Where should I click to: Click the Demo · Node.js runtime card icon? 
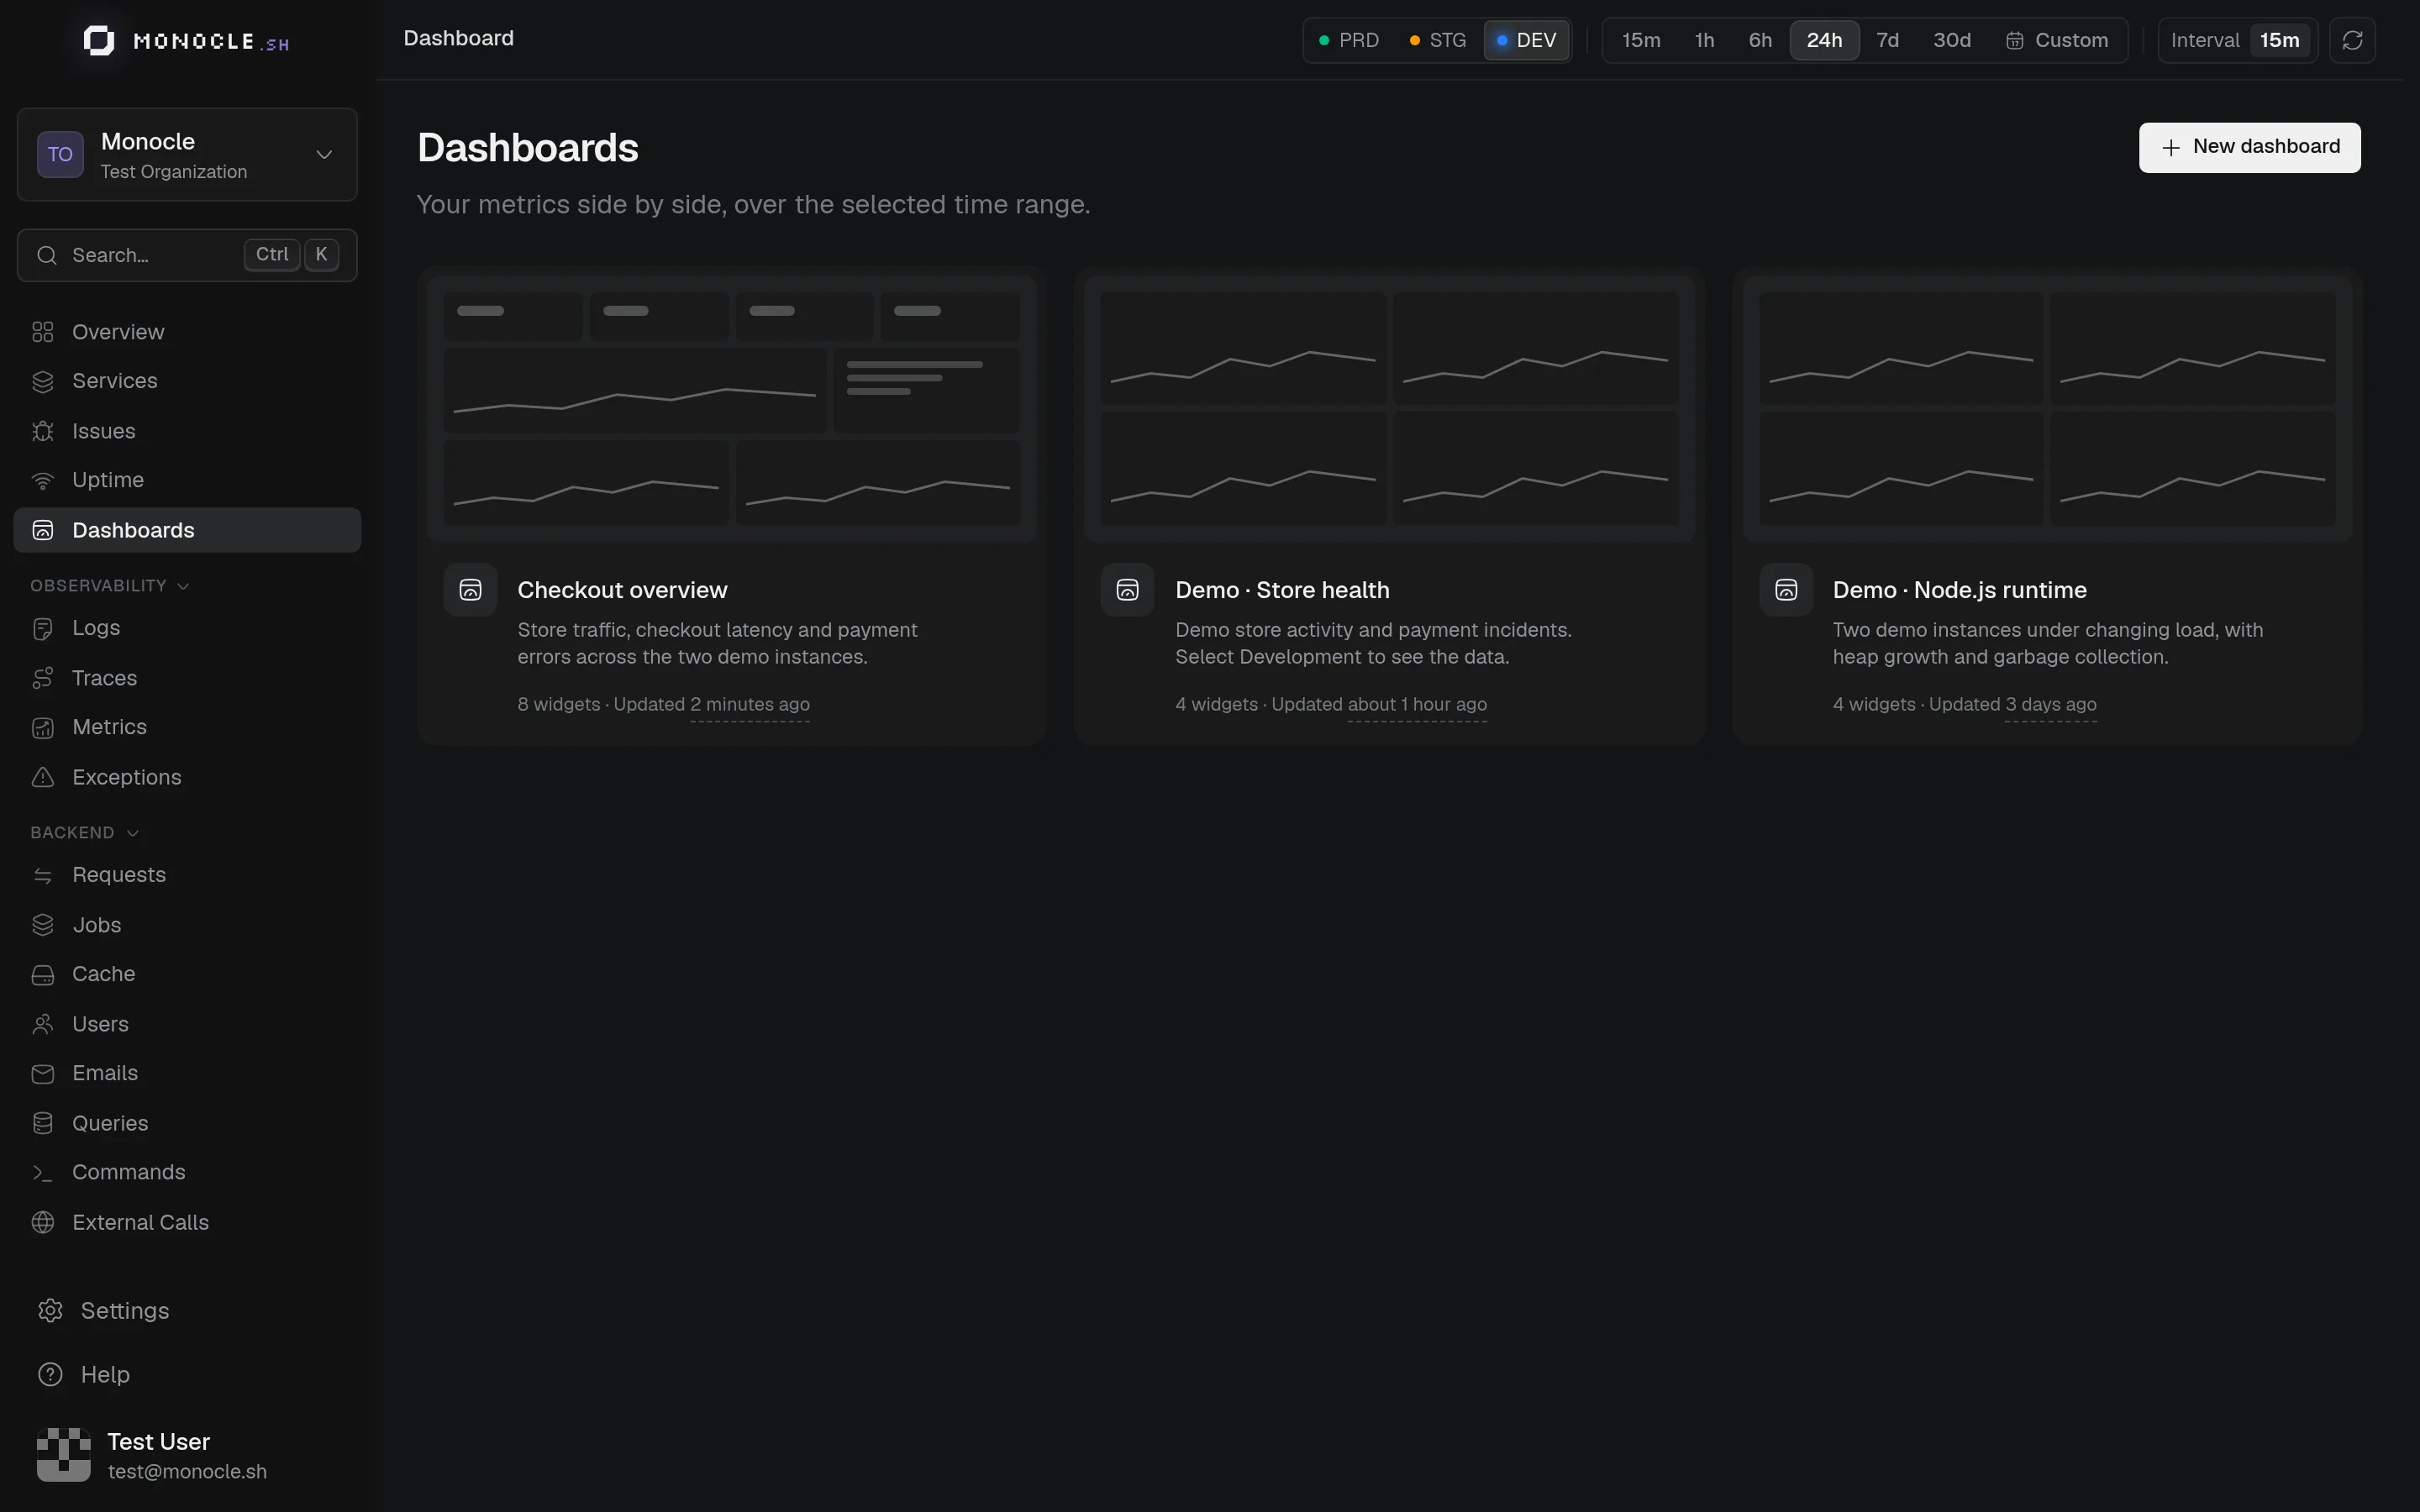[1786, 590]
